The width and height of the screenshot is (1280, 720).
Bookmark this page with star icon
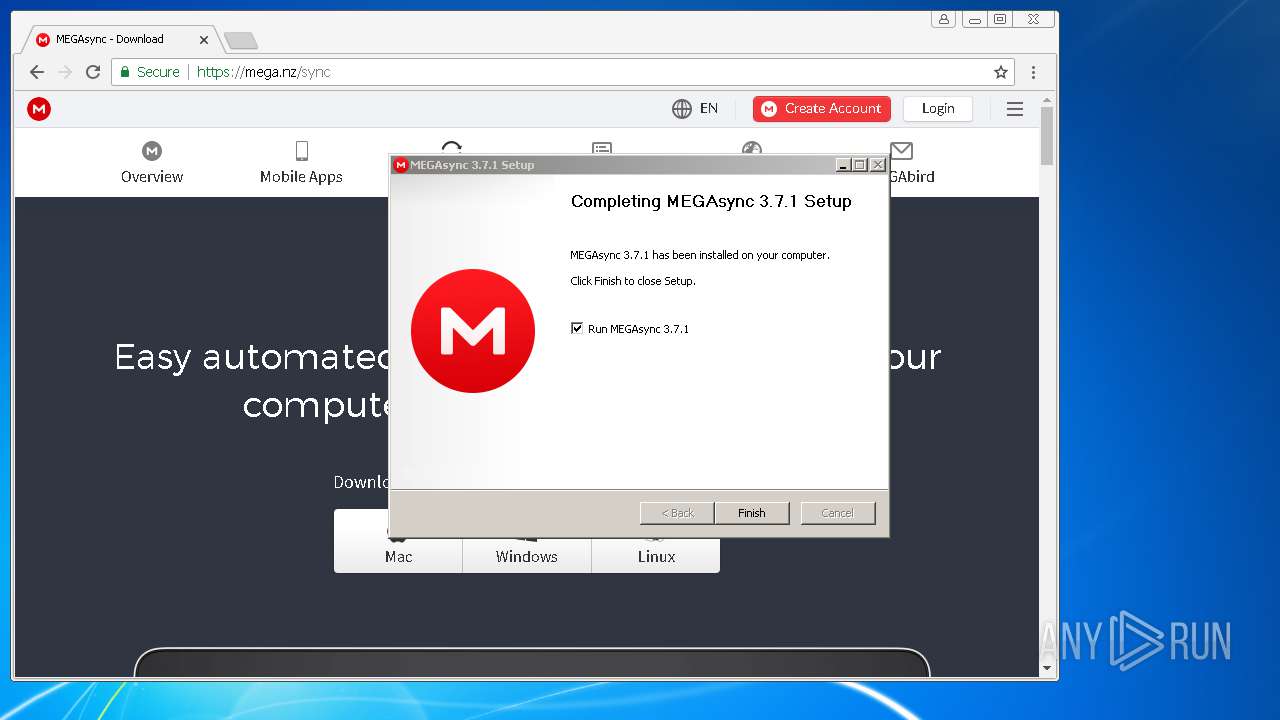[1000, 72]
